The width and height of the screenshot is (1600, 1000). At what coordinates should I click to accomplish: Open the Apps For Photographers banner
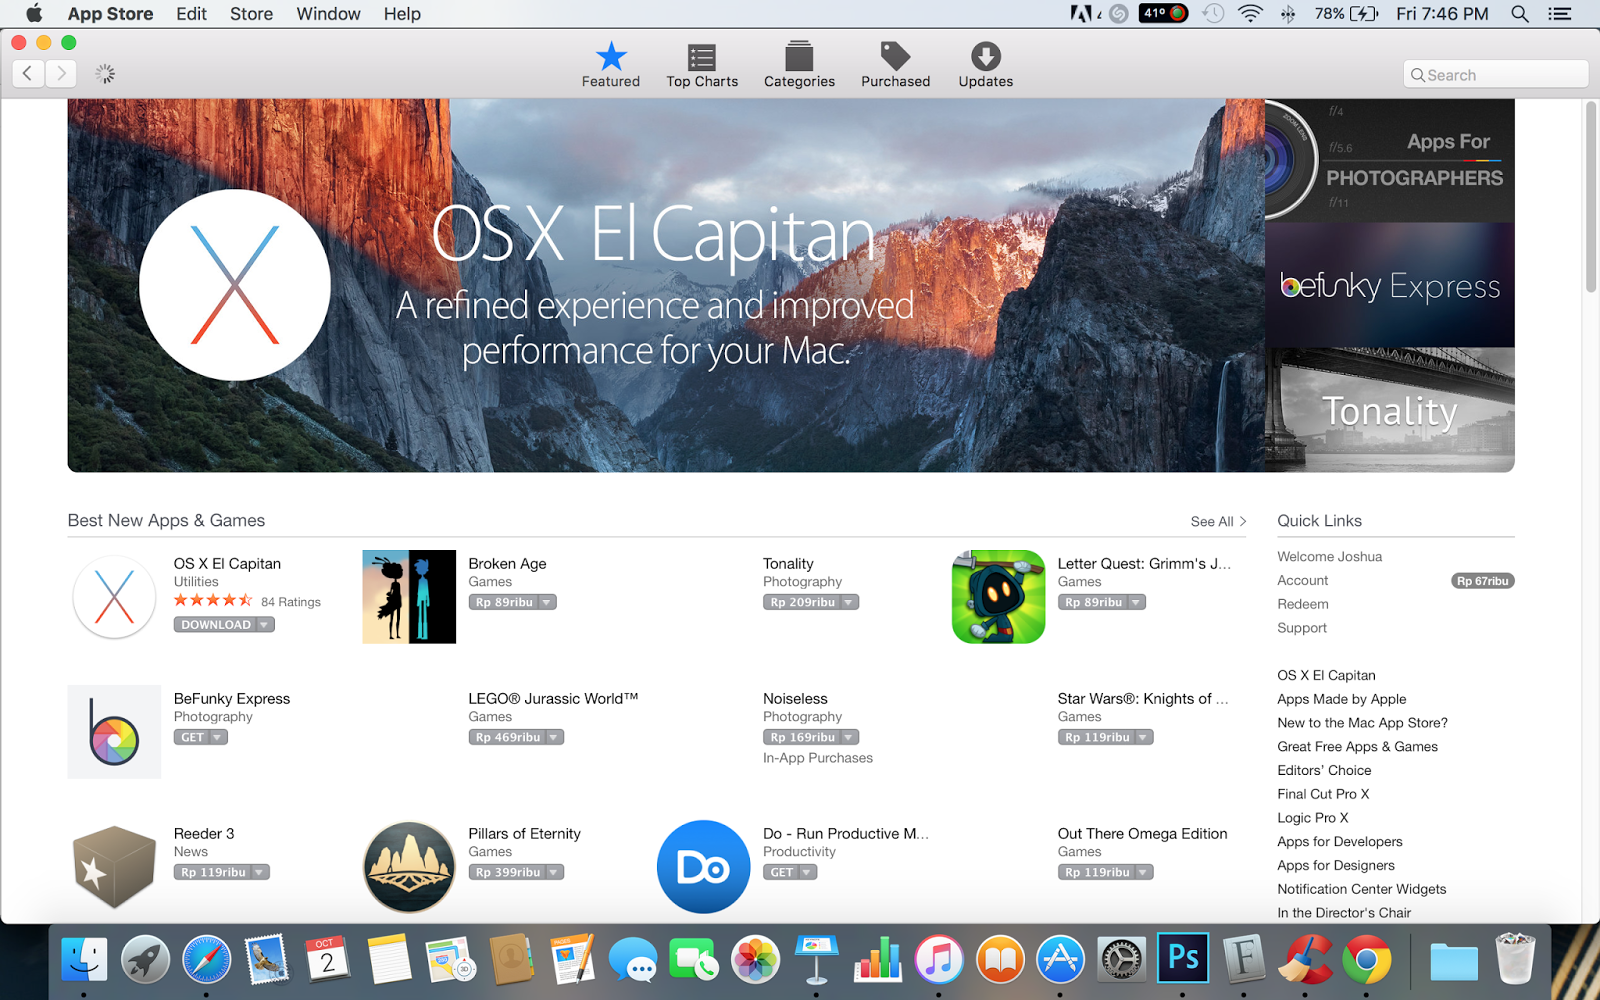[1390, 160]
